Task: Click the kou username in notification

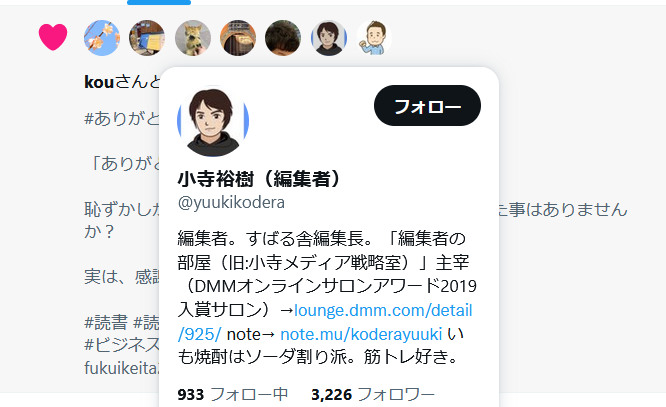Action: (x=99, y=82)
